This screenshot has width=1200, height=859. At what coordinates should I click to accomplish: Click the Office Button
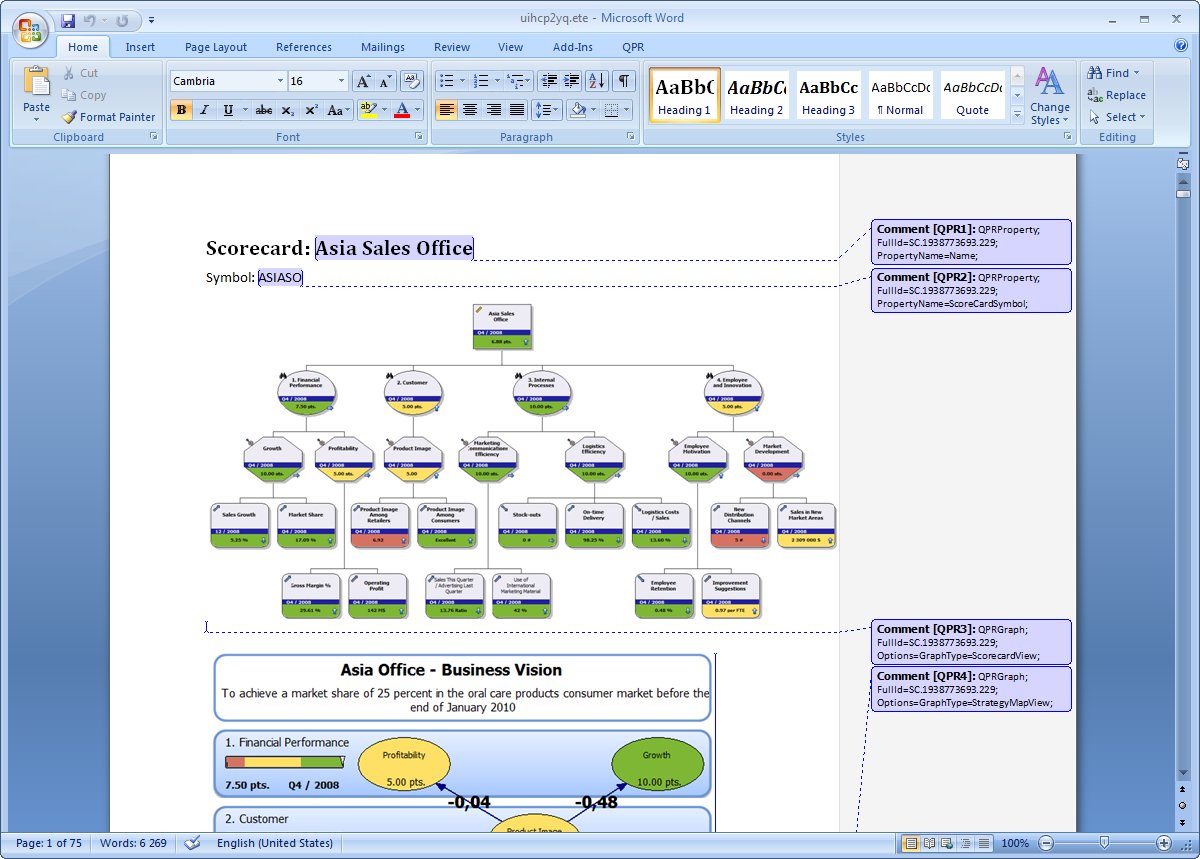click(x=30, y=29)
